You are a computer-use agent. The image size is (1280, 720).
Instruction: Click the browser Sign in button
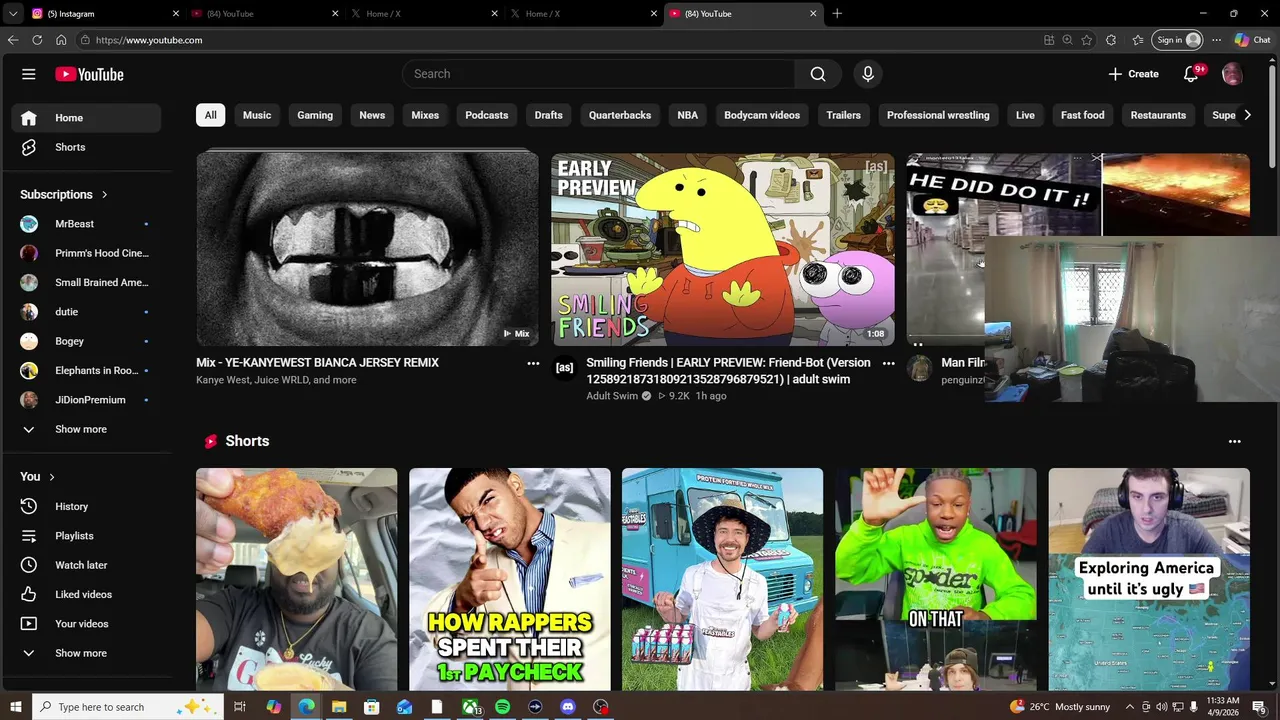[x=1178, y=40]
